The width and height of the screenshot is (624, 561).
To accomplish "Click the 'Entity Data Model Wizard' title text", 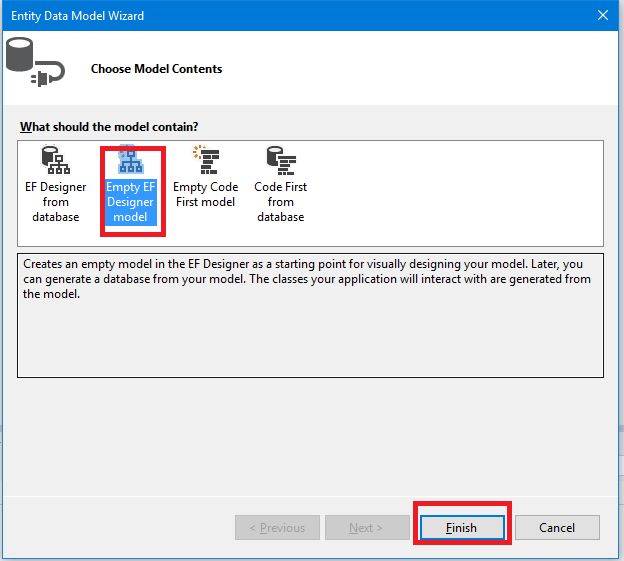I will tap(78, 16).
